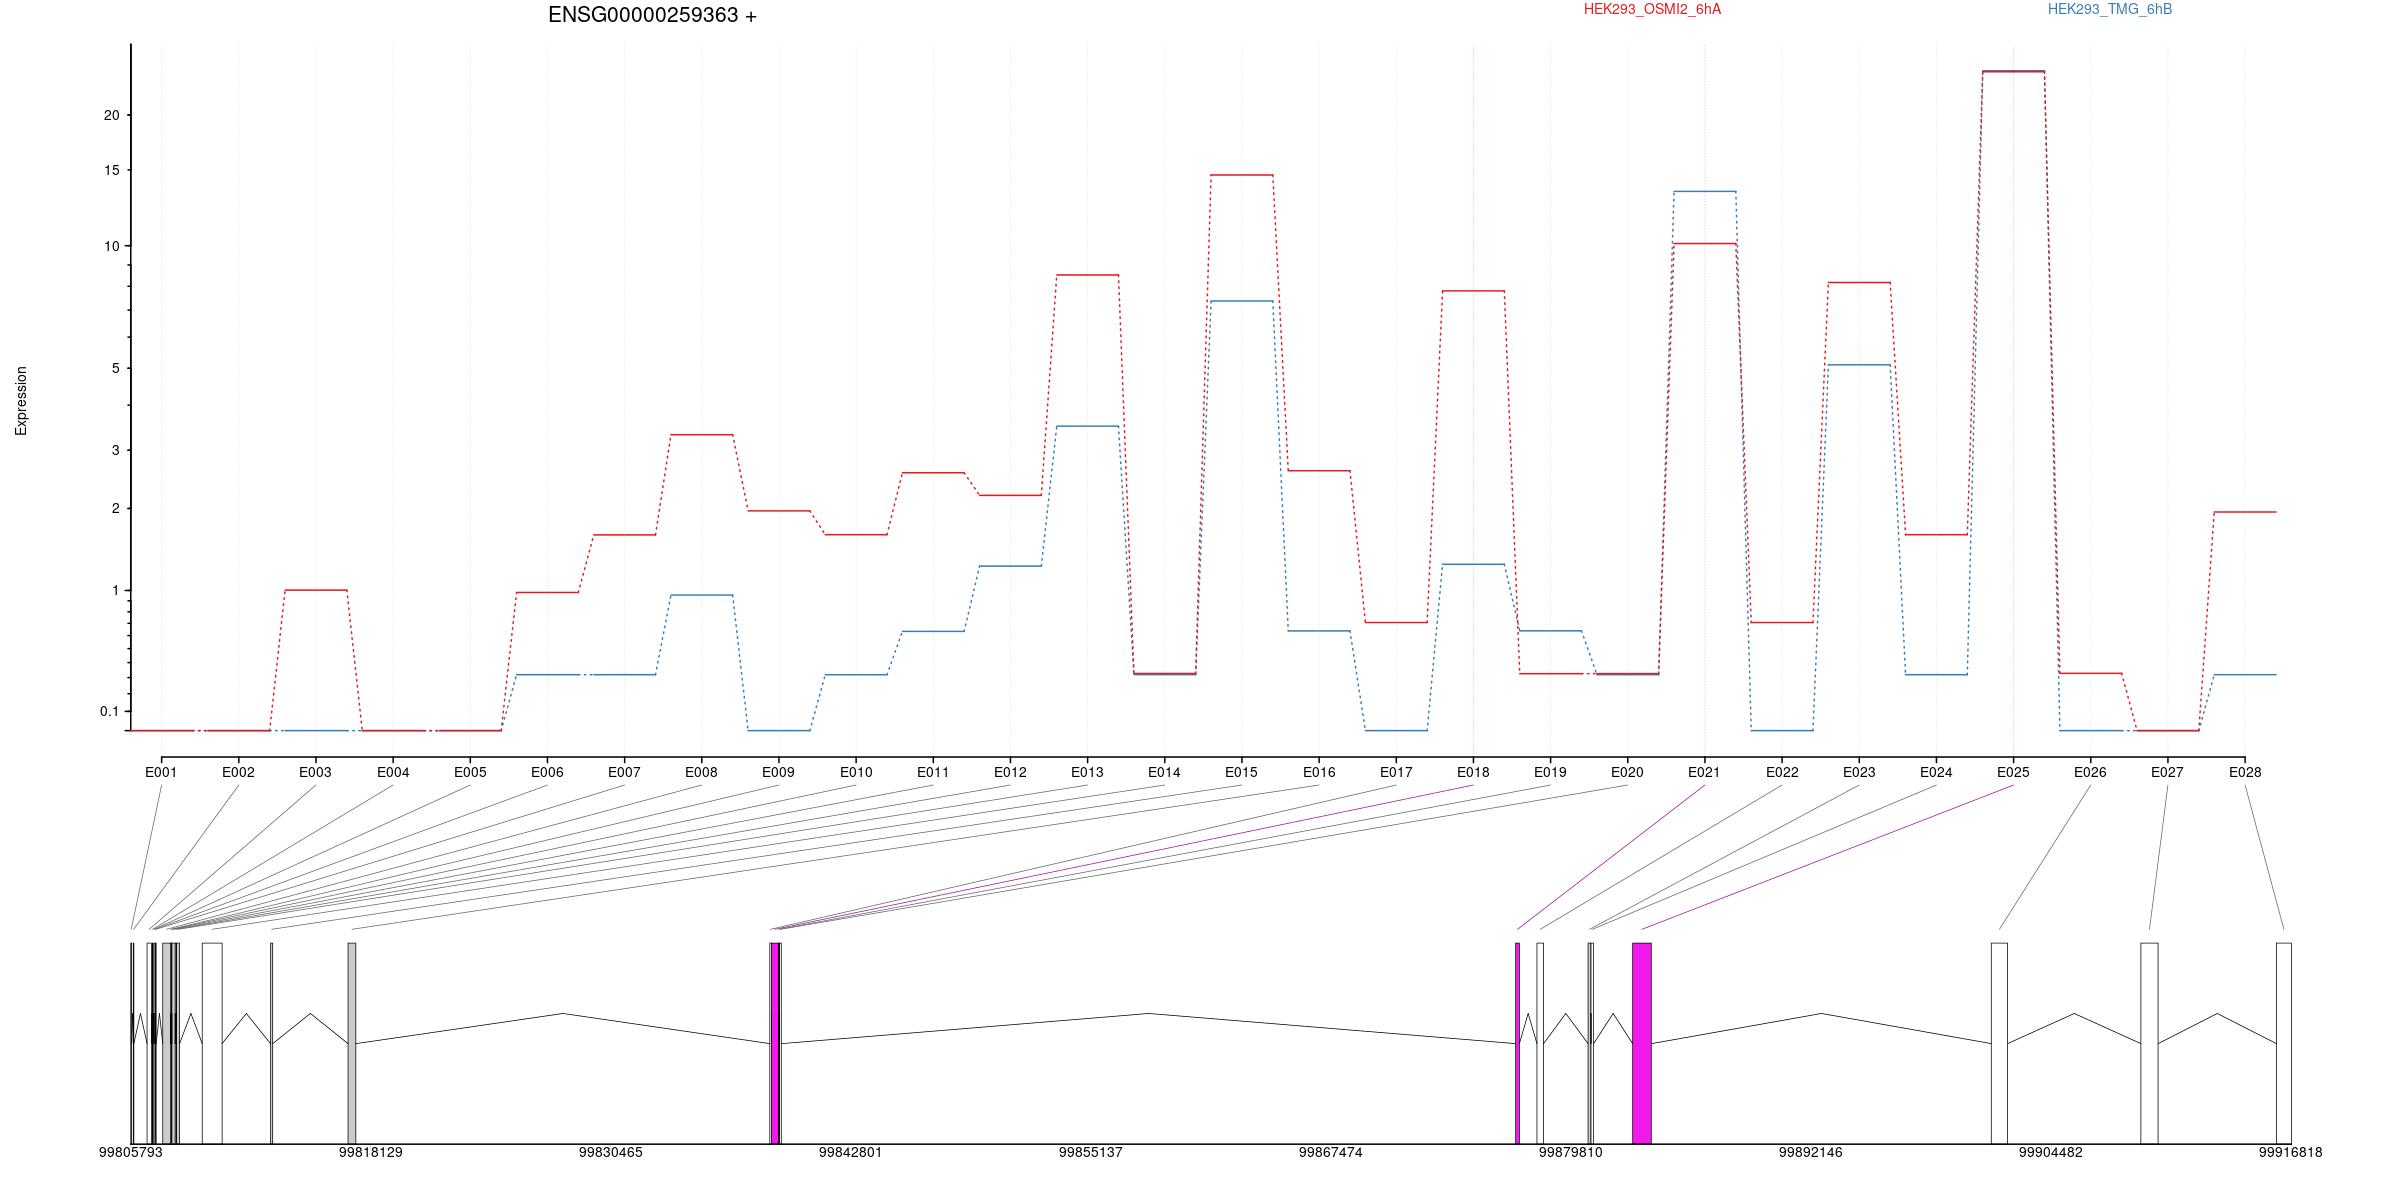Click y-axis tick value 10
Screen dimensions: 2400x1200
click(x=111, y=246)
